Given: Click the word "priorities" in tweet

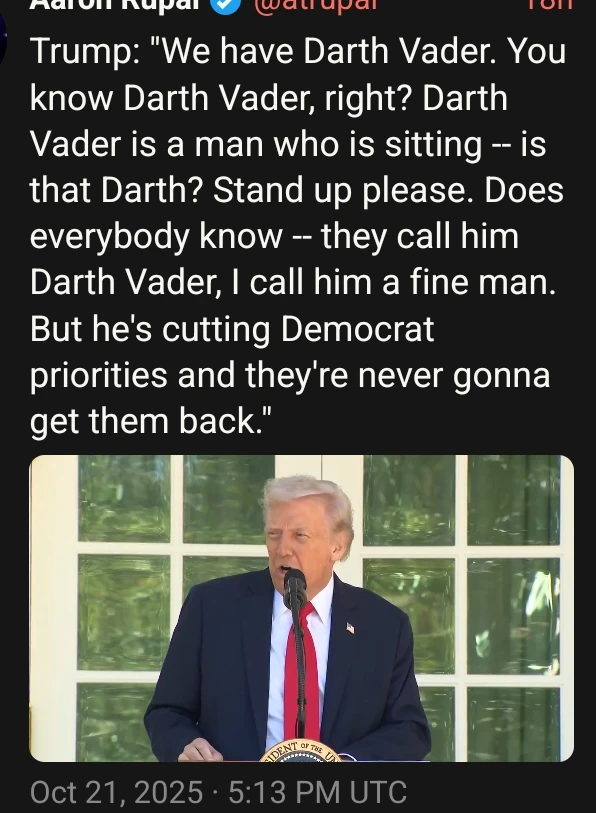Looking at the screenshot, I should click(99, 376).
